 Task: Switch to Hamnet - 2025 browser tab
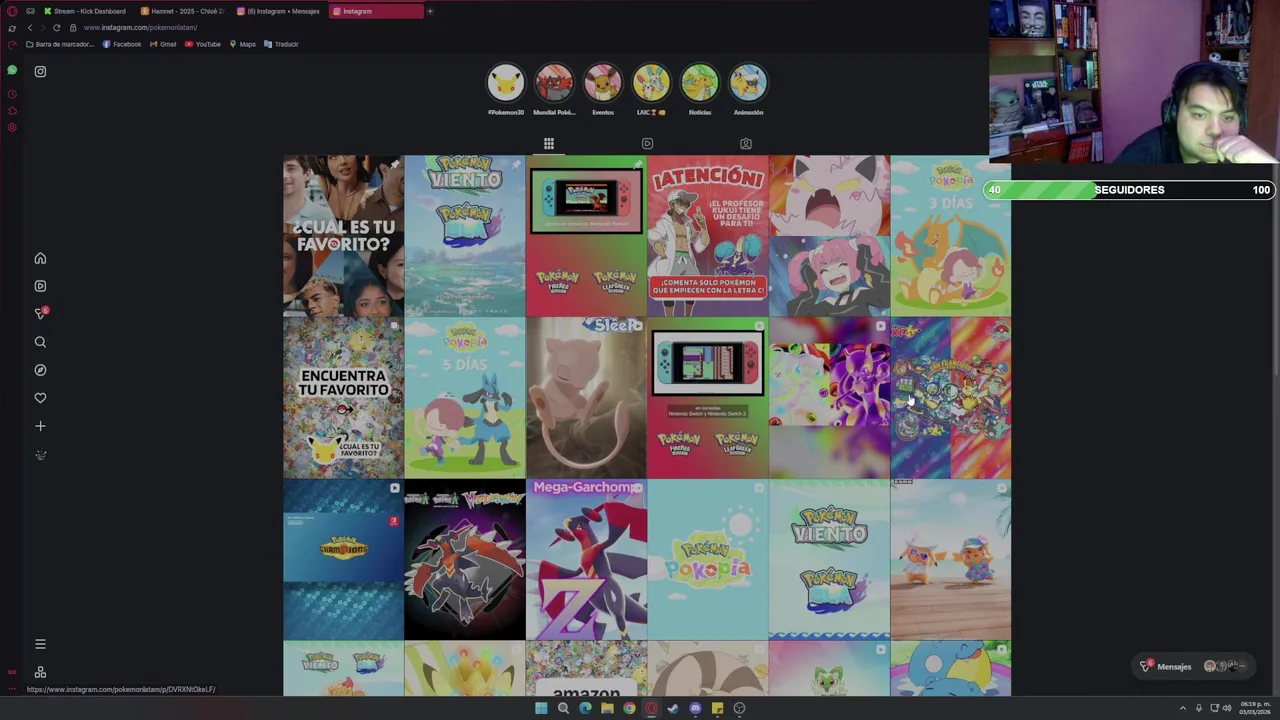pos(183,11)
